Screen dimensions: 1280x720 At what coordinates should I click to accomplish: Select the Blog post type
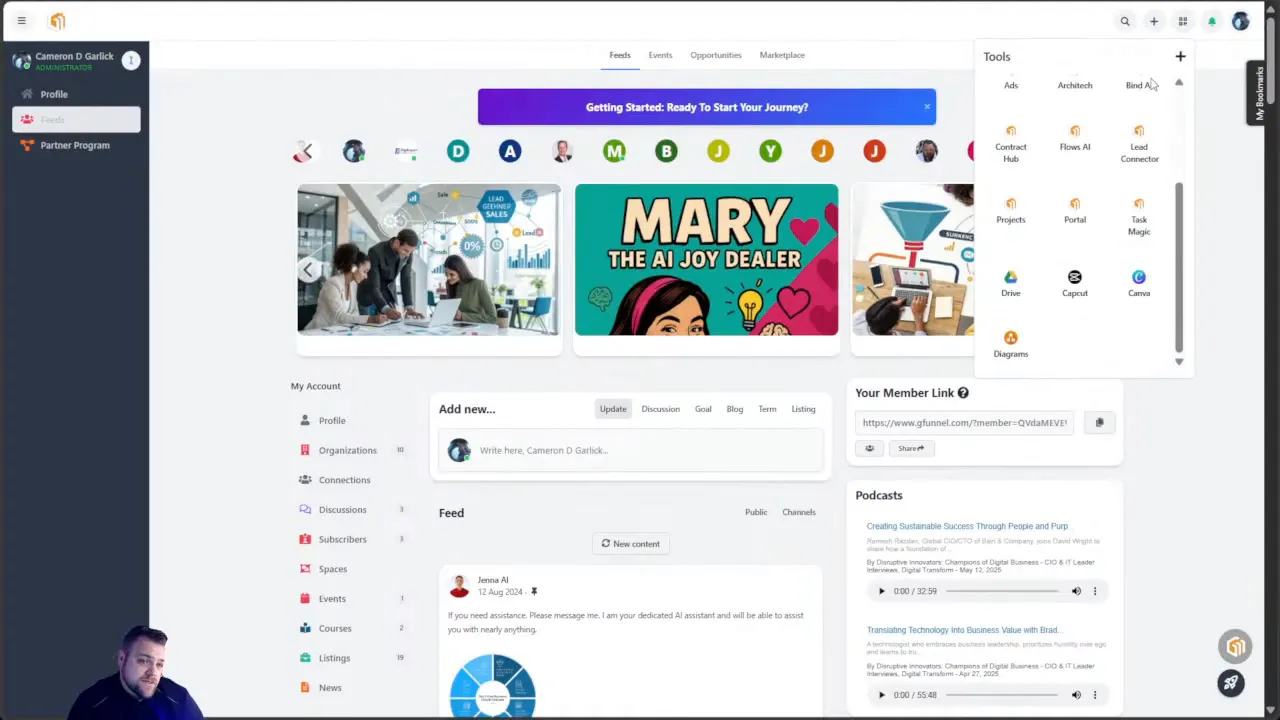[735, 409]
